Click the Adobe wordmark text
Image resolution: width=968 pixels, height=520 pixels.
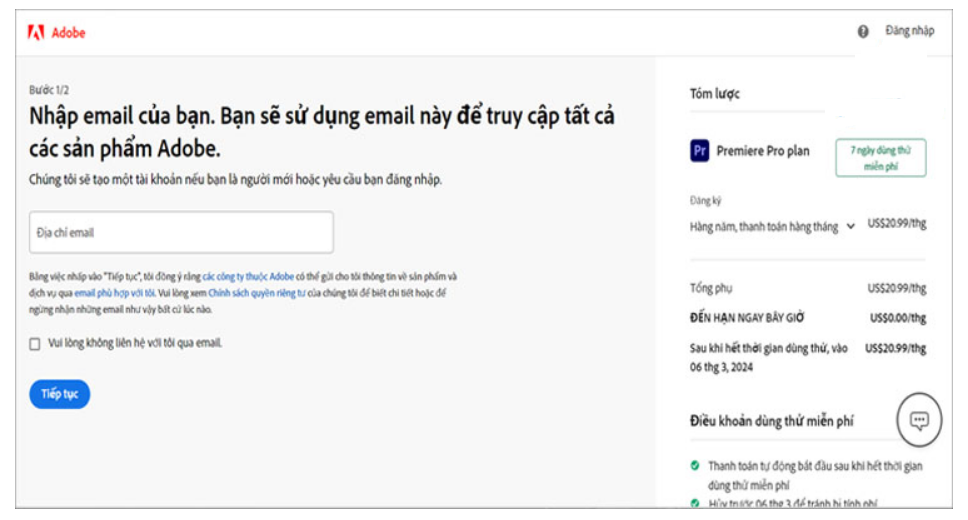(x=69, y=33)
